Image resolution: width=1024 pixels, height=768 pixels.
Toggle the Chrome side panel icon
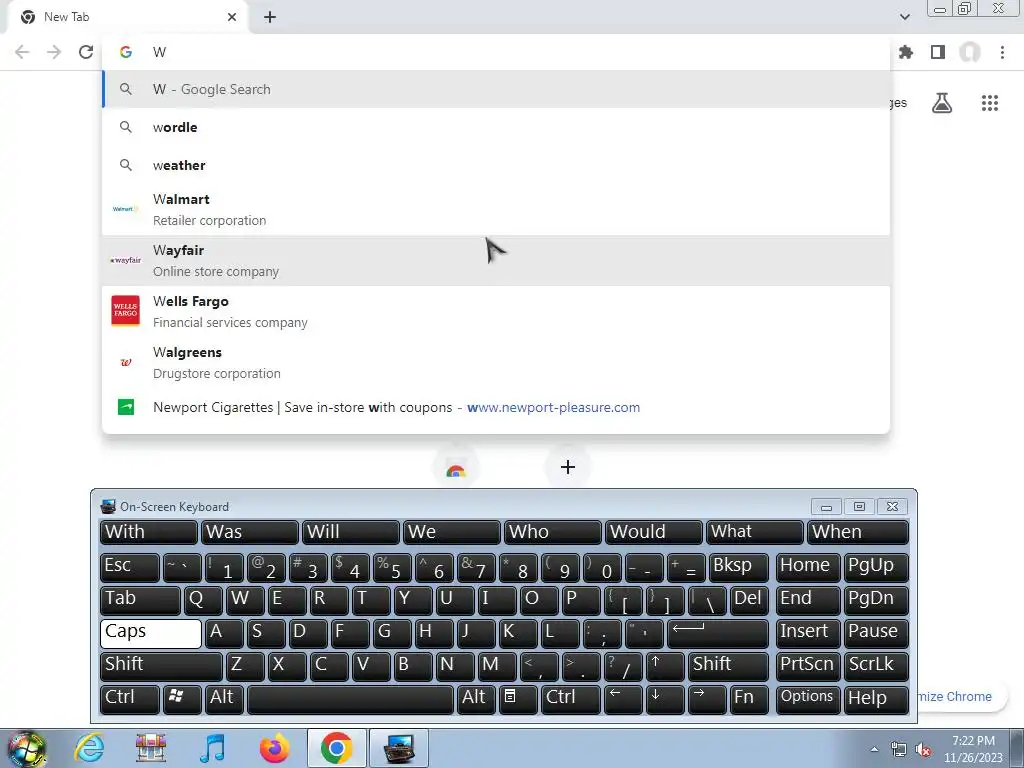click(938, 52)
